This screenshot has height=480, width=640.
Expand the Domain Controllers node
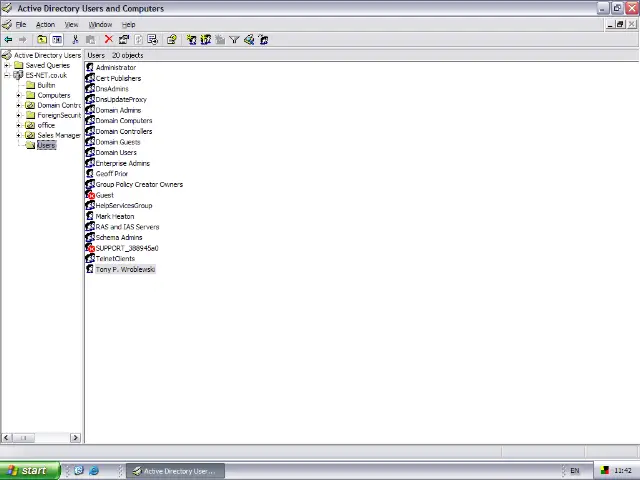pyautogui.click(x=18, y=105)
